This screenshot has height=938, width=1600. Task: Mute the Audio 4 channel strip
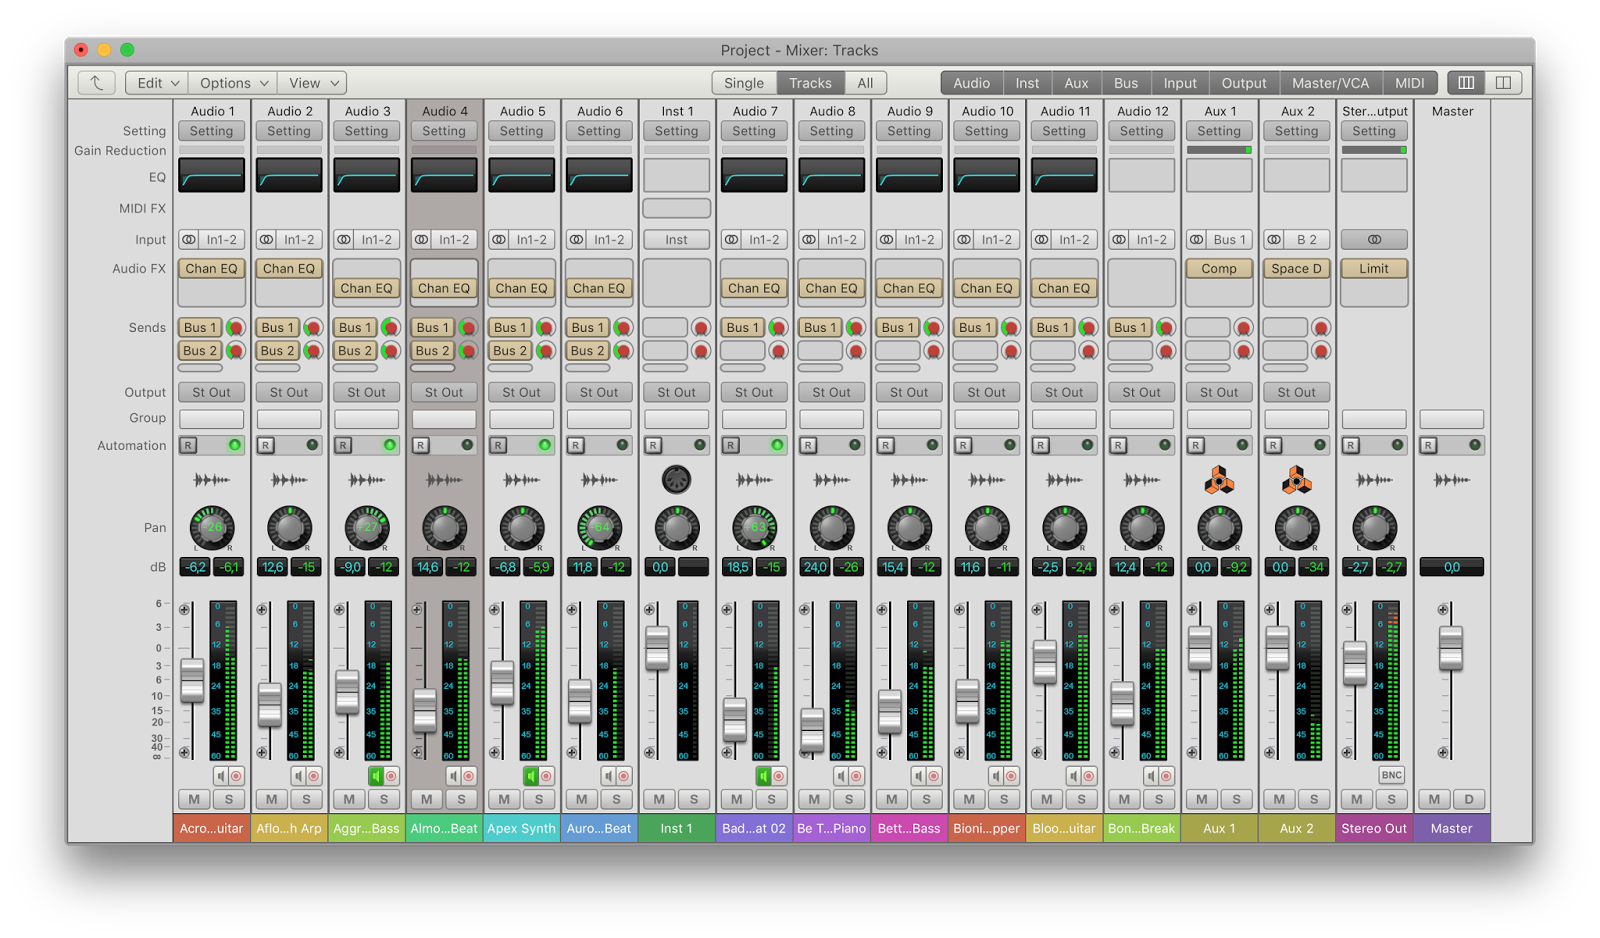click(427, 799)
